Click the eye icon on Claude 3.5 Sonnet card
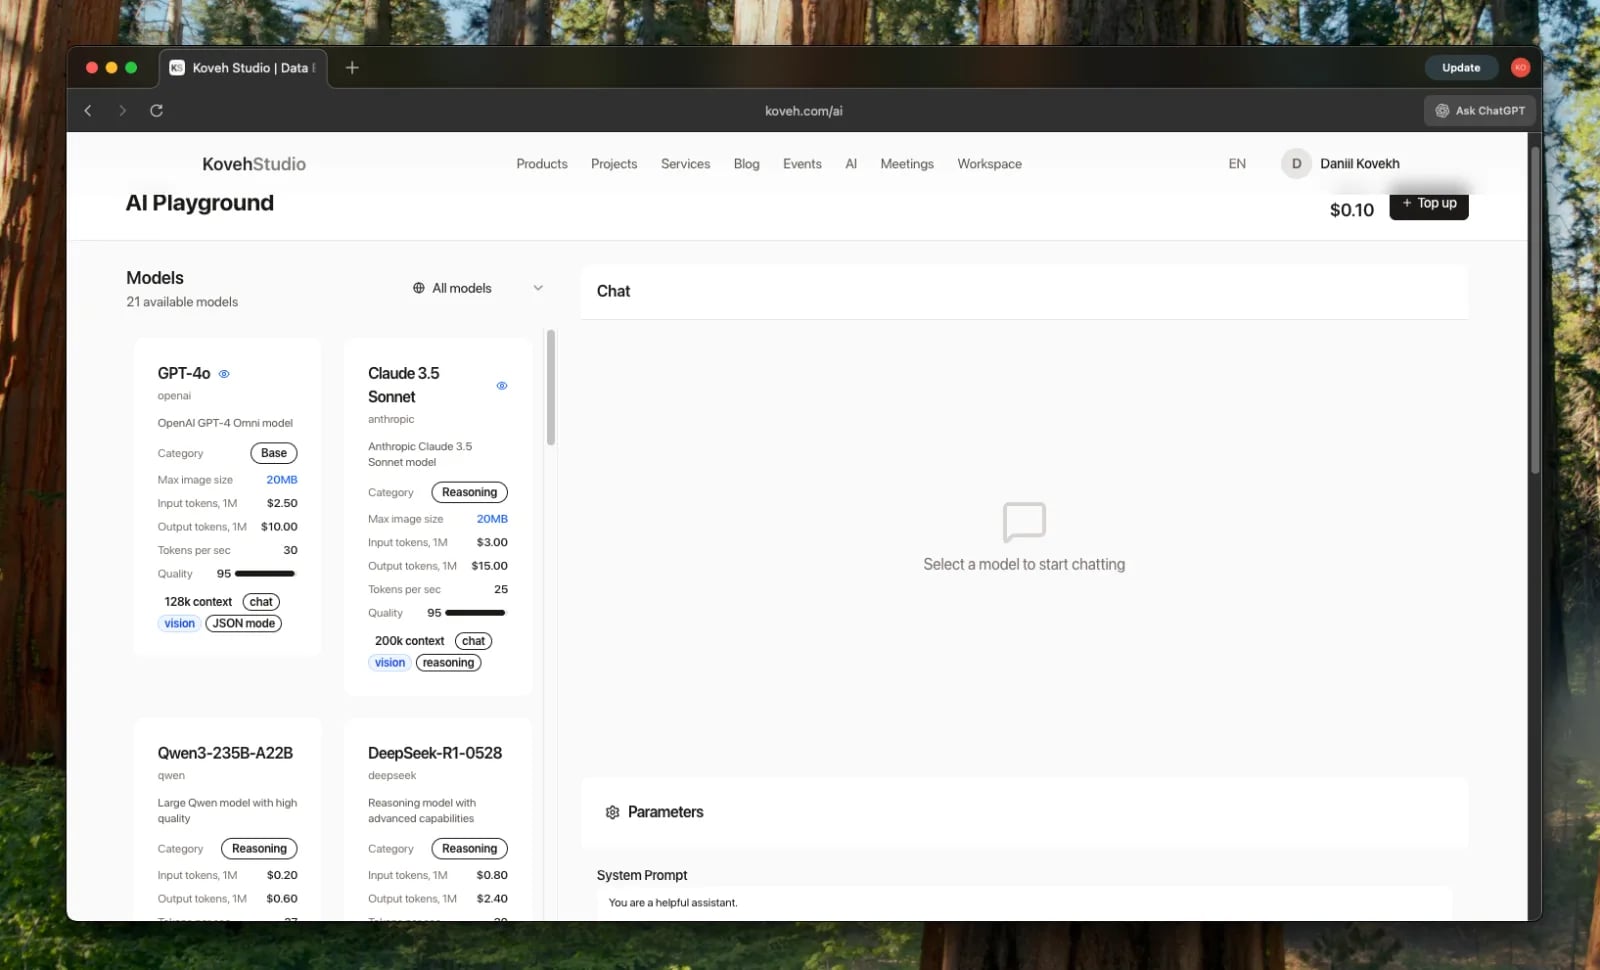The height and width of the screenshot is (970, 1600). point(501,385)
